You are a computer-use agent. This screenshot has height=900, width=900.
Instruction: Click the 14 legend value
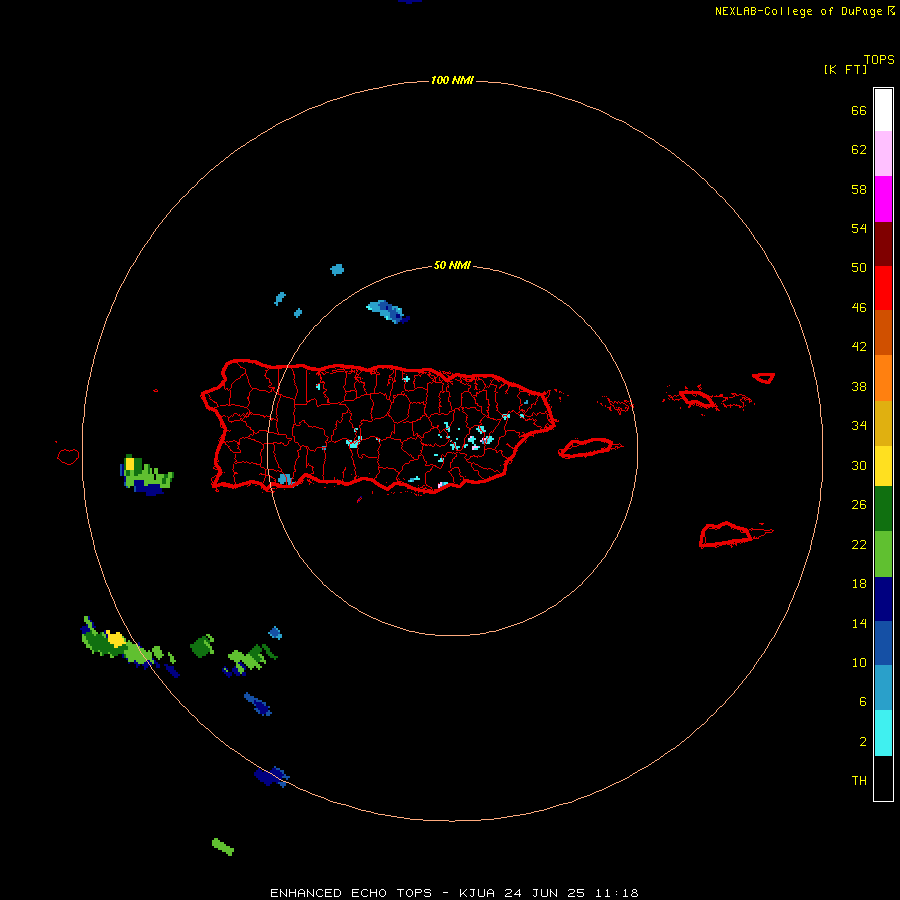[x=859, y=623]
